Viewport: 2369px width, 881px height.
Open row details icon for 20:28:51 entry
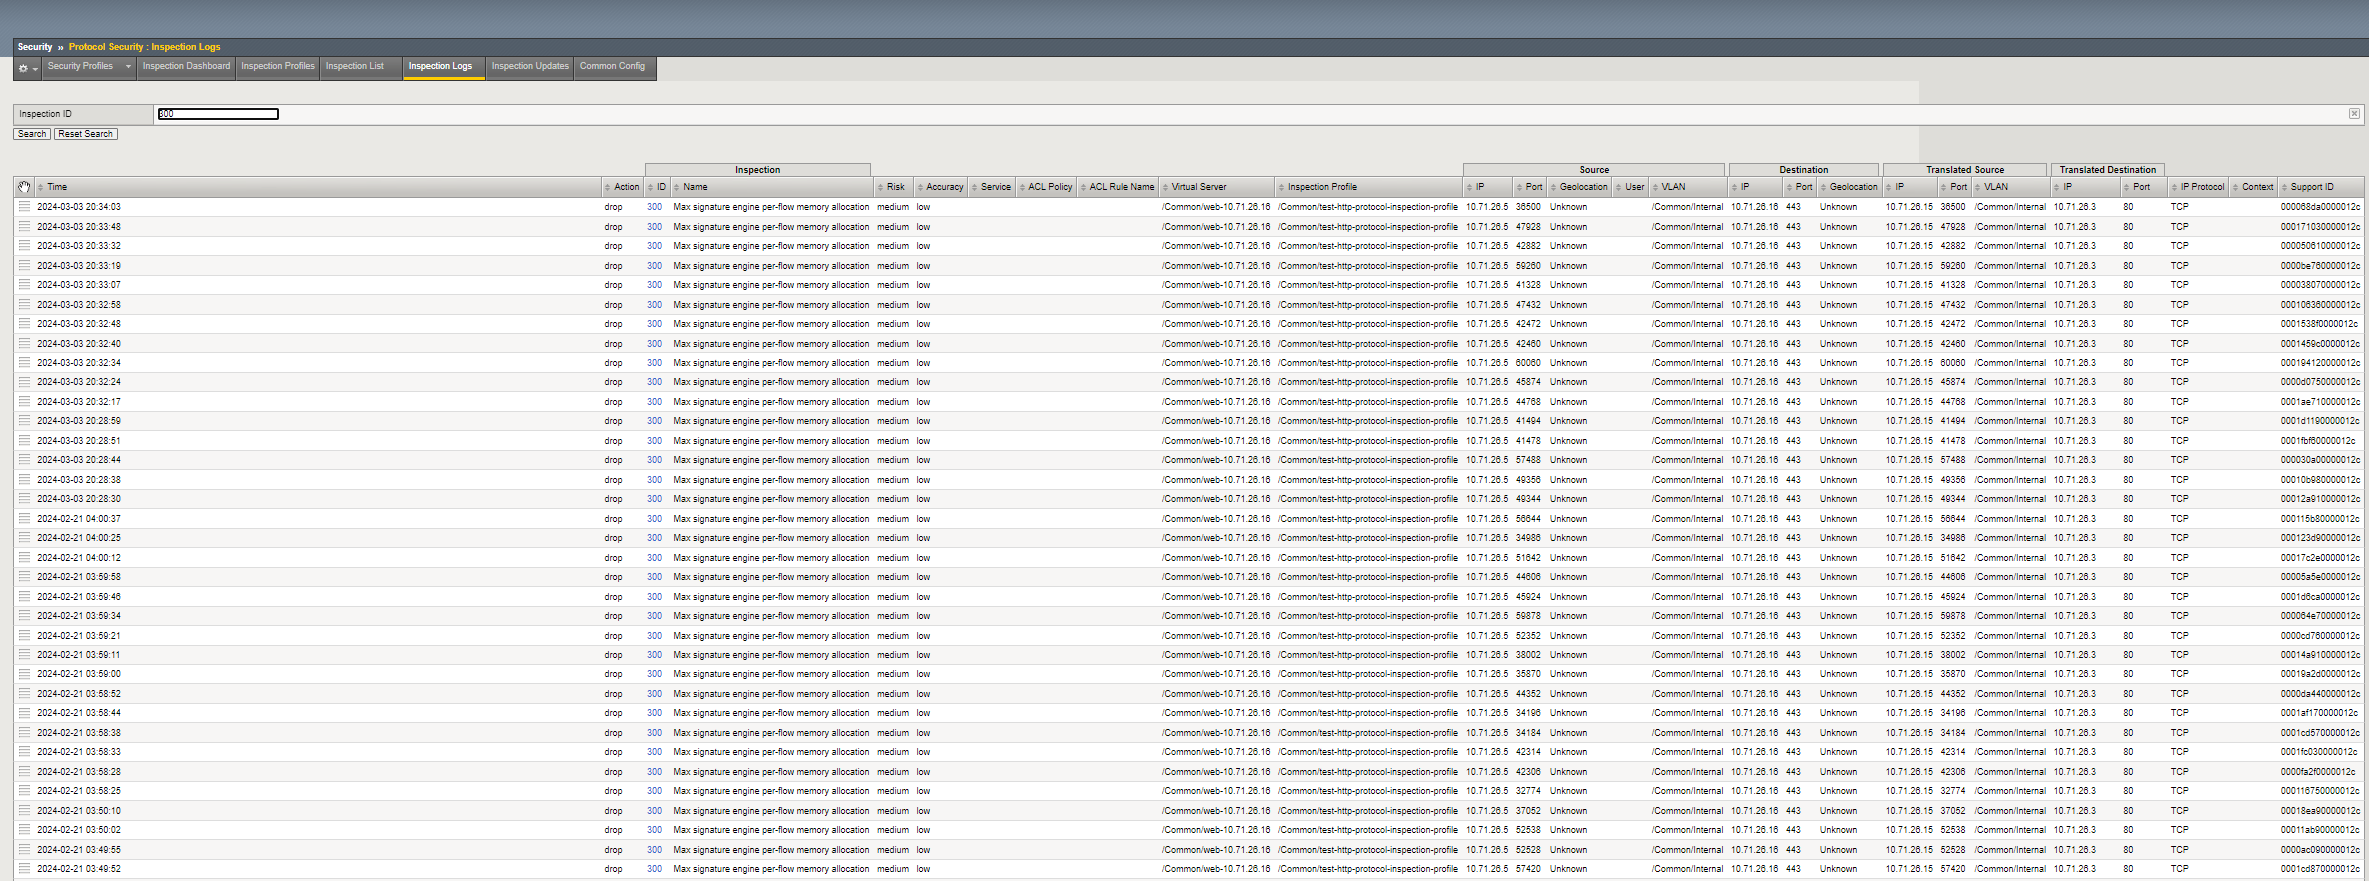(24, 441)
